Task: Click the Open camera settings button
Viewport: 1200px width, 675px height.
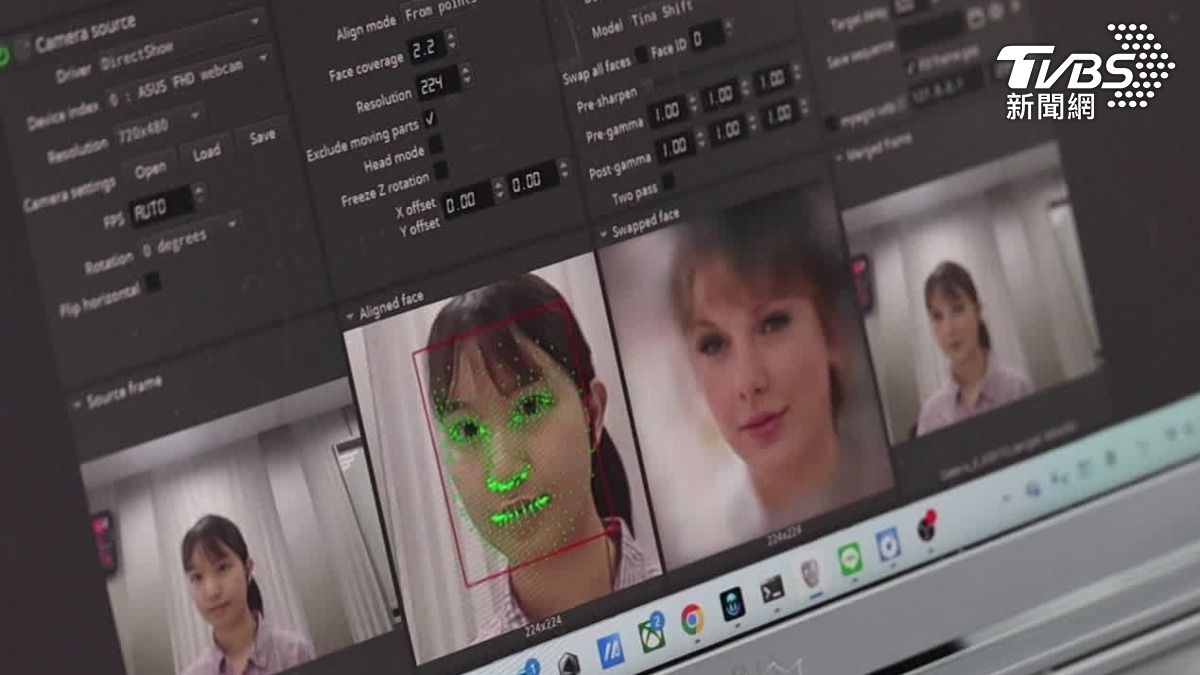Action: pos(150,169)
